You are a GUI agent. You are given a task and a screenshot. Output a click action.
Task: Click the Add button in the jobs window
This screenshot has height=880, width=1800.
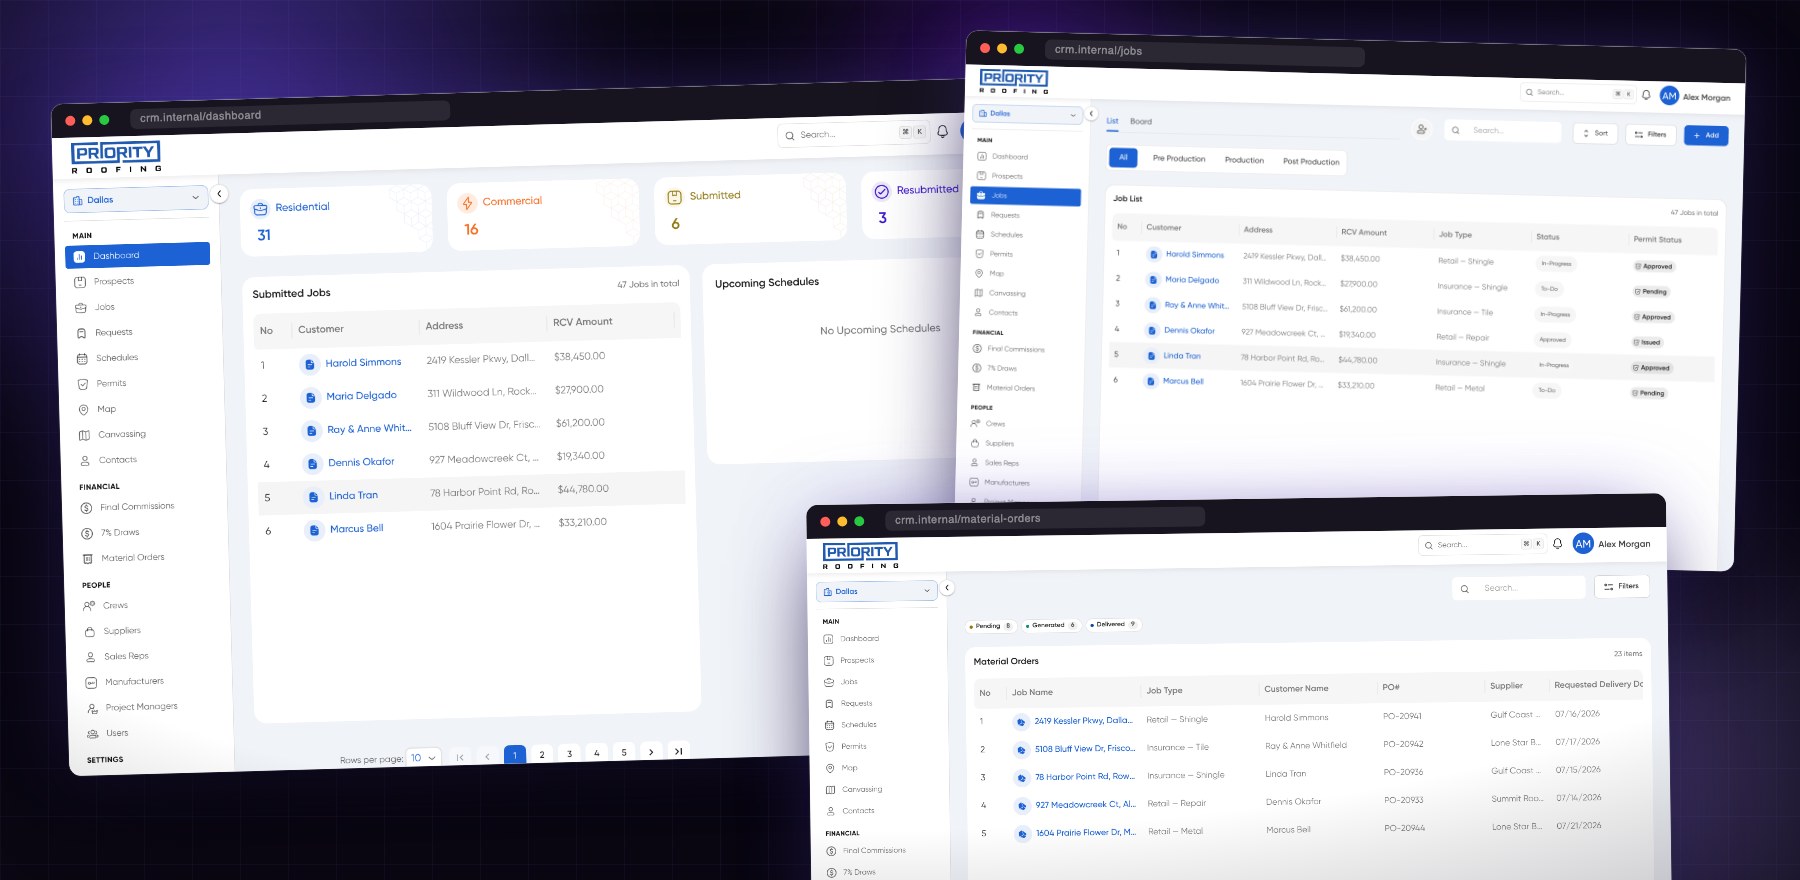coord(1706,135)
